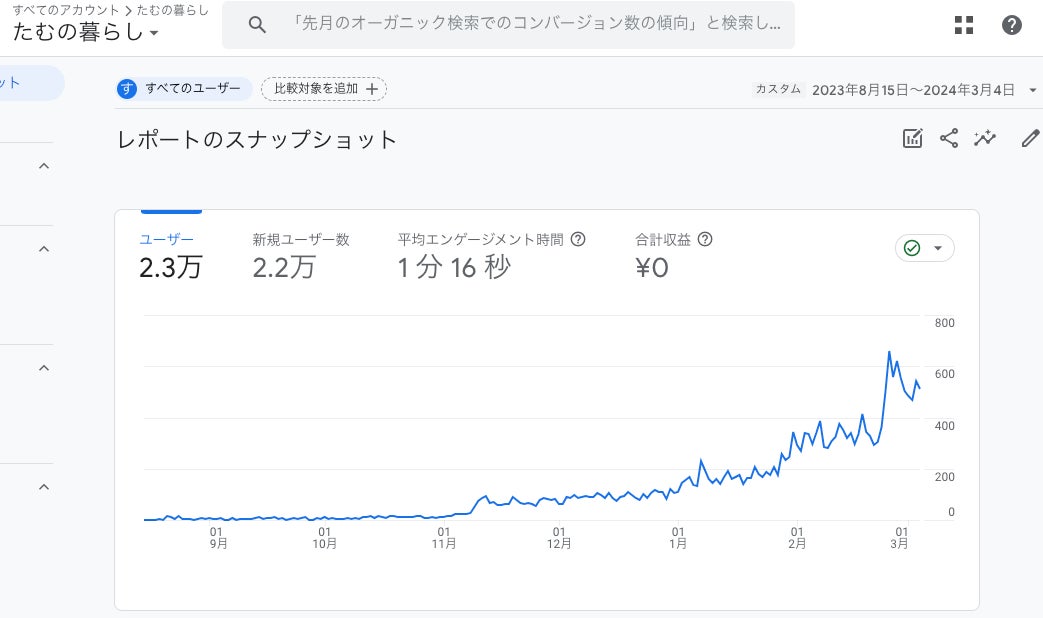
Task: Open the green checkmark data quality dropdown
Action: pos(924,248)
